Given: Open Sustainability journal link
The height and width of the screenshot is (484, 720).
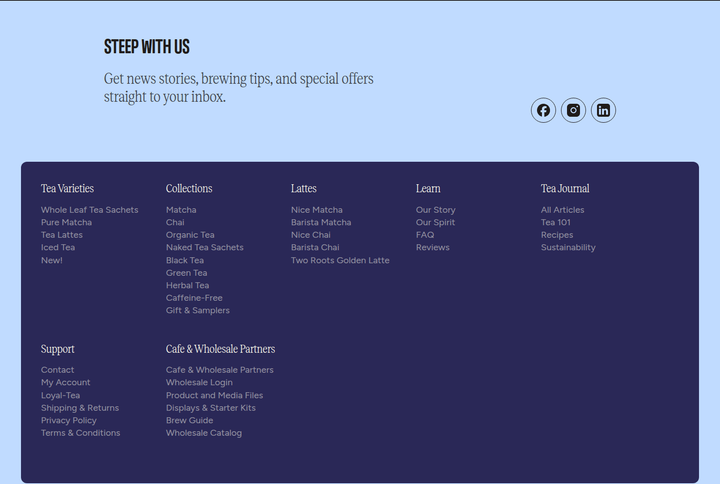Looking at the screenshot, I should (568, 248).
